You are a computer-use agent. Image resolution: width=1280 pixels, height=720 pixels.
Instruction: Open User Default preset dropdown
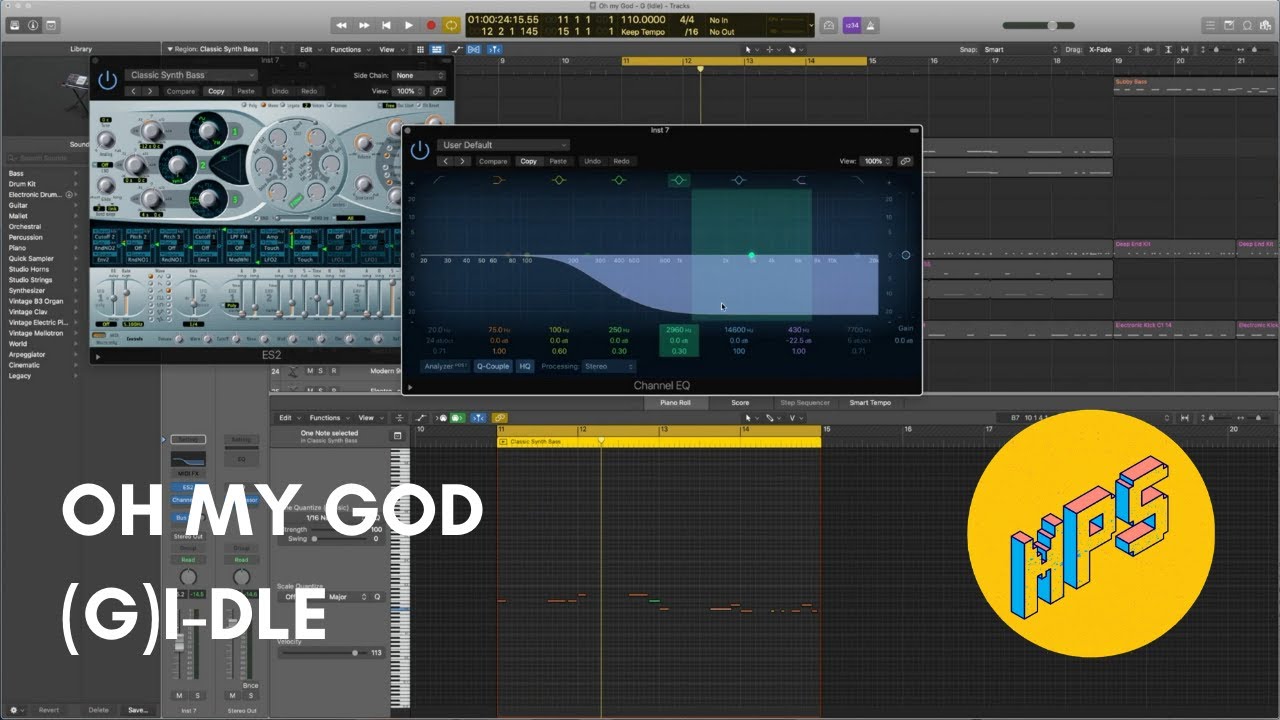504,145
